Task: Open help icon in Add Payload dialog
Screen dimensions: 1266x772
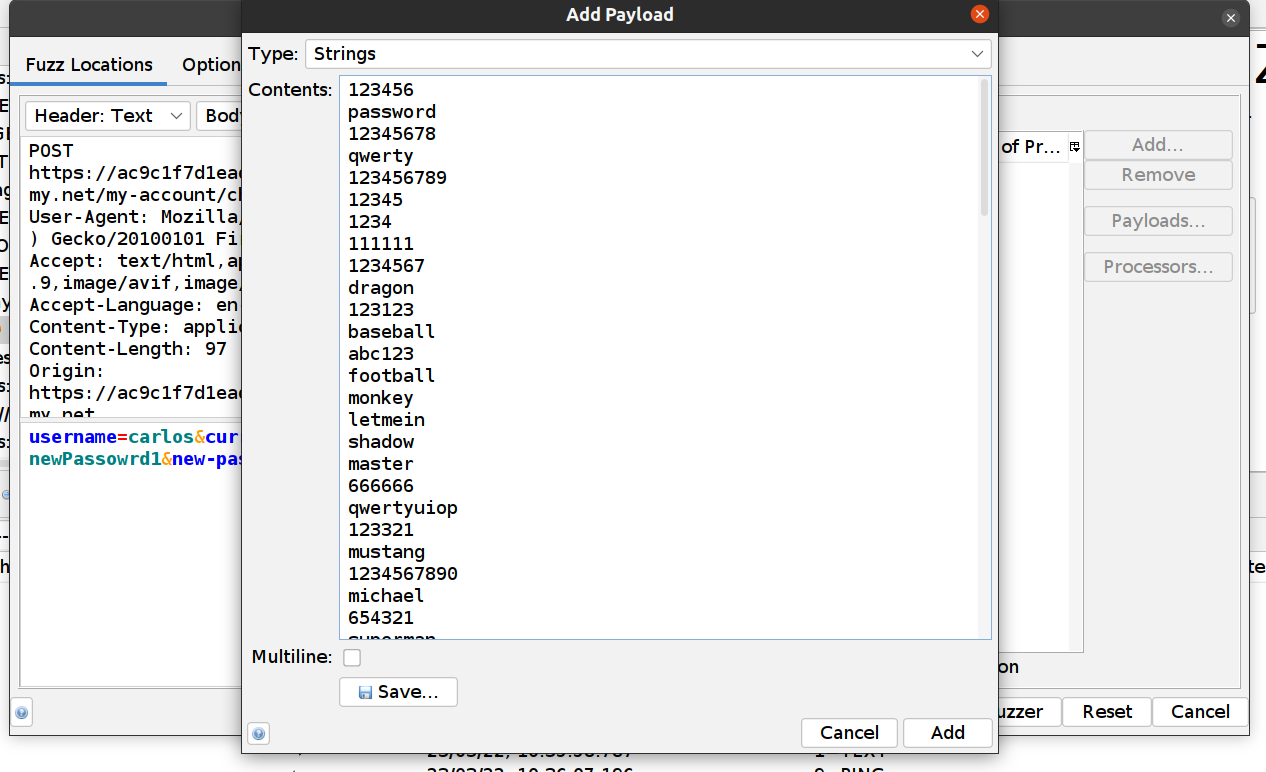Action: (259, 734)
